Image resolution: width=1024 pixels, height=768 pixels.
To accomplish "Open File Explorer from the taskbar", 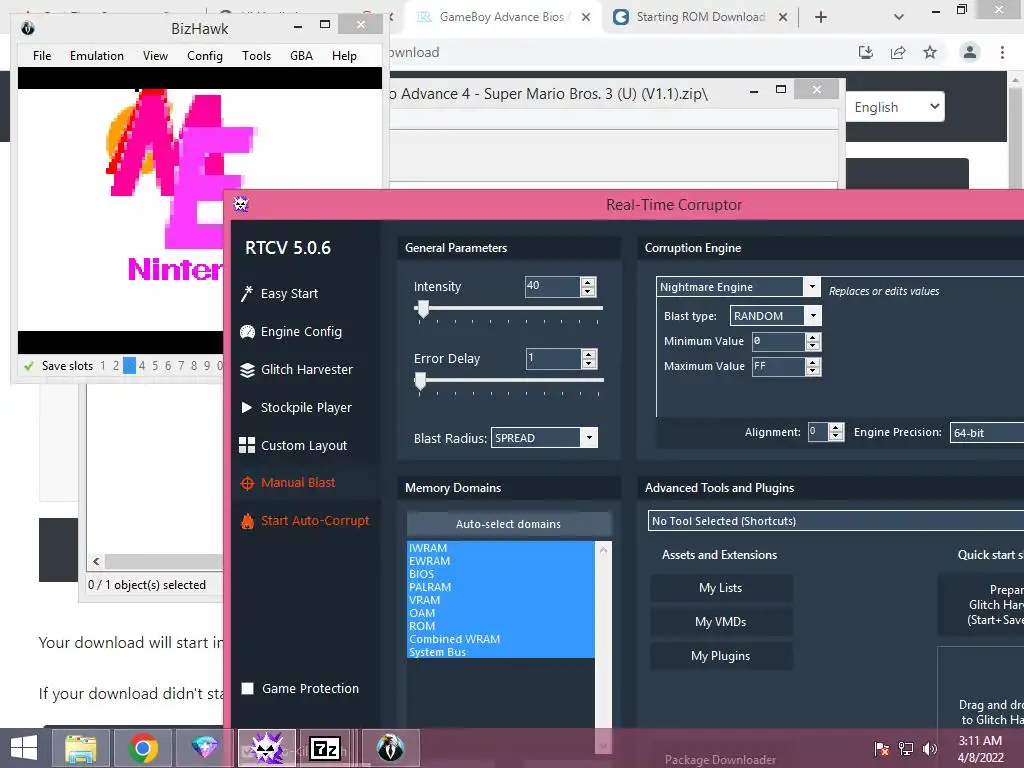I will 81,748.
